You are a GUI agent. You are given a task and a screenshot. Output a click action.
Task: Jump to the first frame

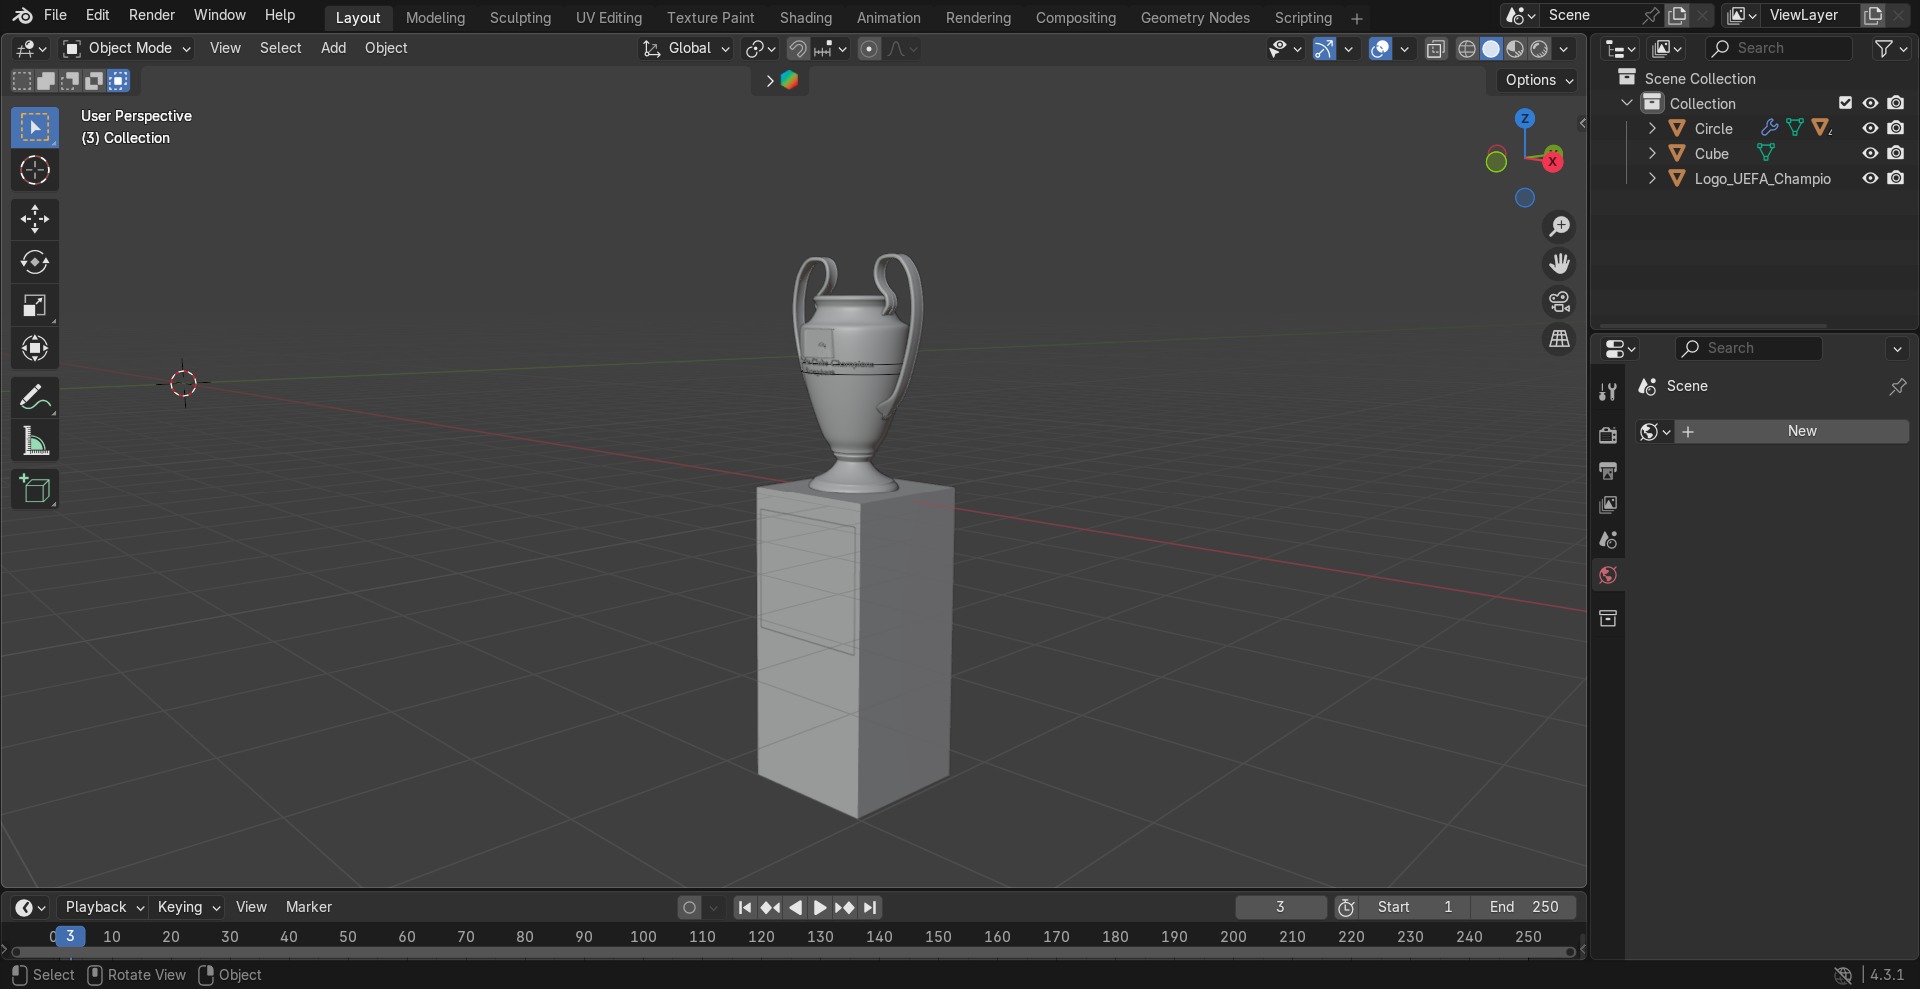[745, 908]
